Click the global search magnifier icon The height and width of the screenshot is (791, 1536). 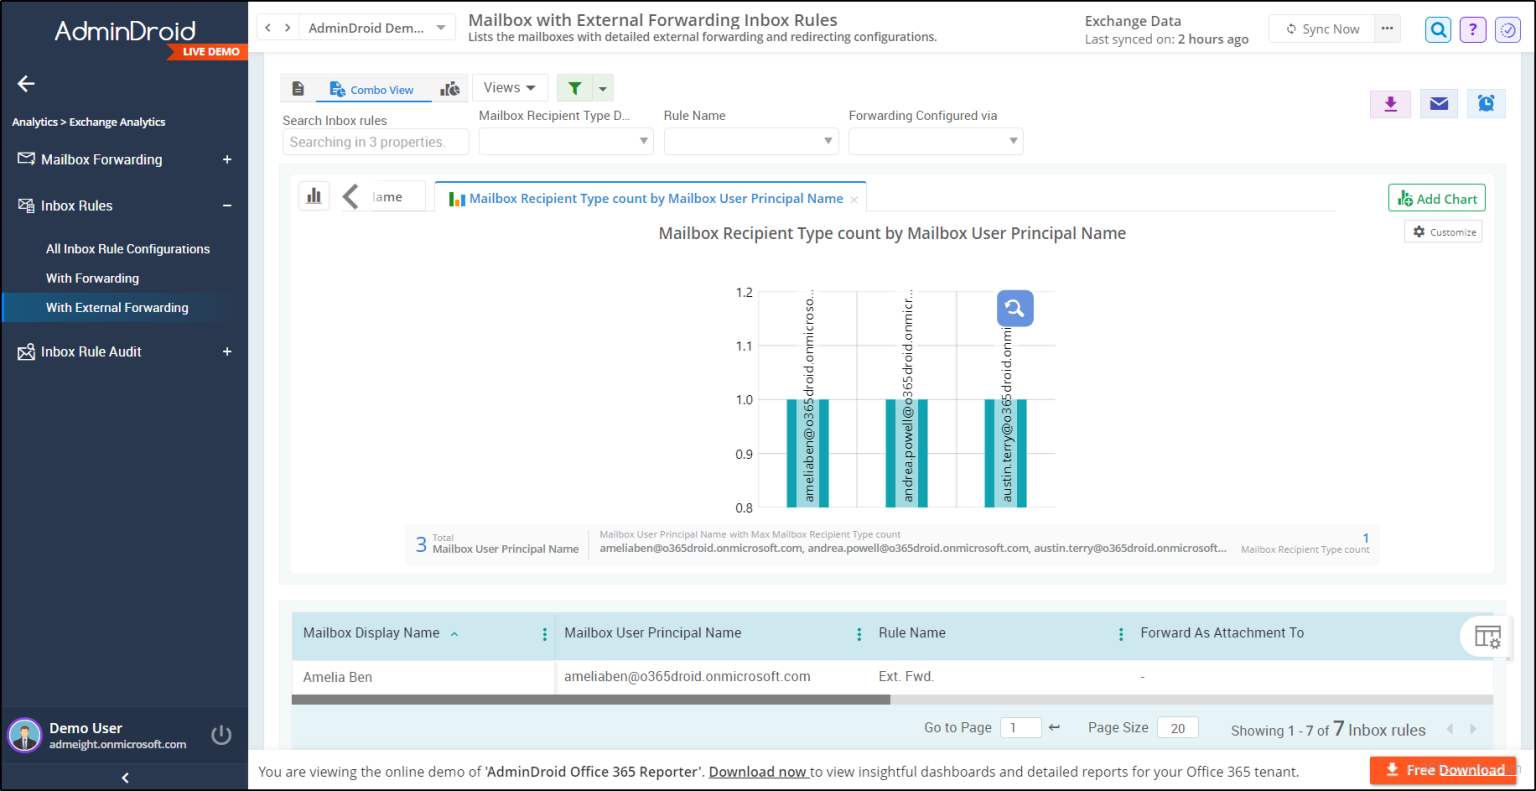click(x=1437, y=29)
